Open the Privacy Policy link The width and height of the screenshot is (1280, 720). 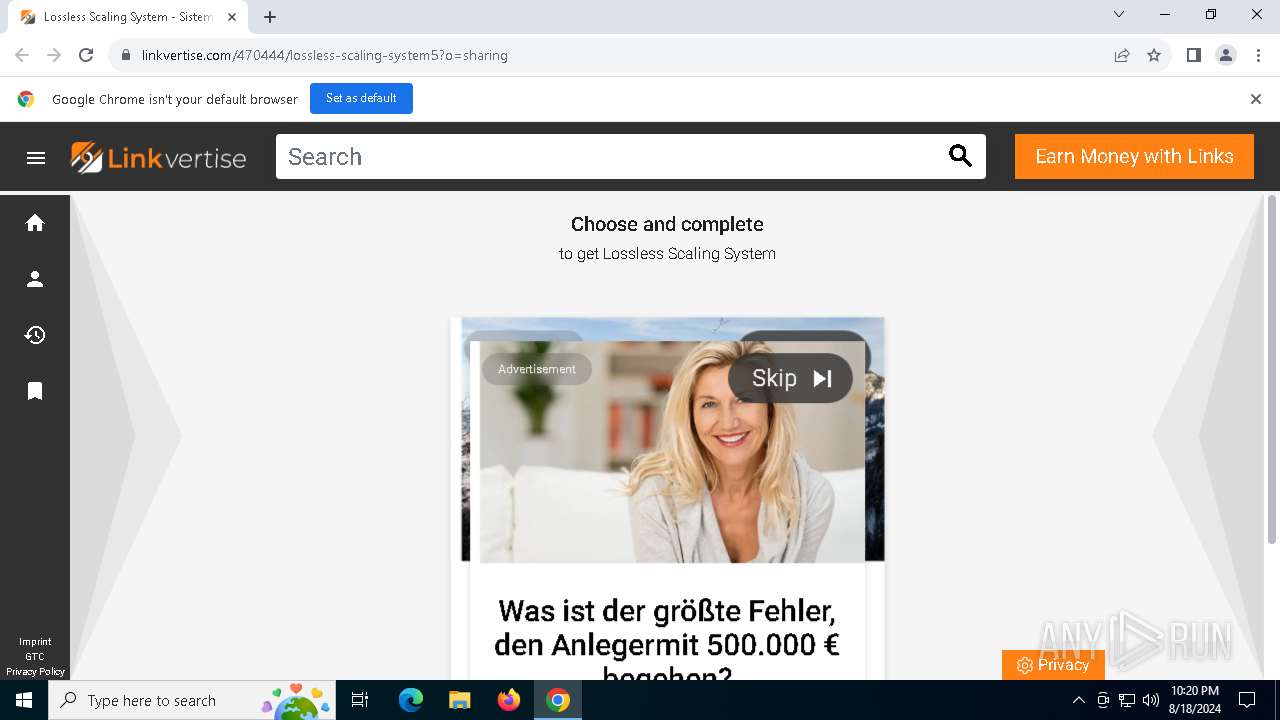pos(35,672)
